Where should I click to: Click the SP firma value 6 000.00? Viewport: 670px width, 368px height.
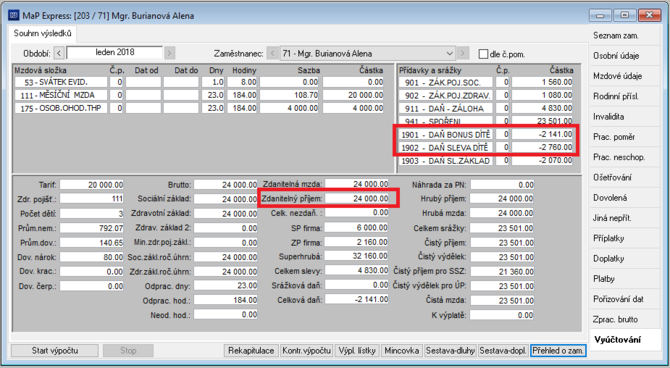tap(356, 228)
